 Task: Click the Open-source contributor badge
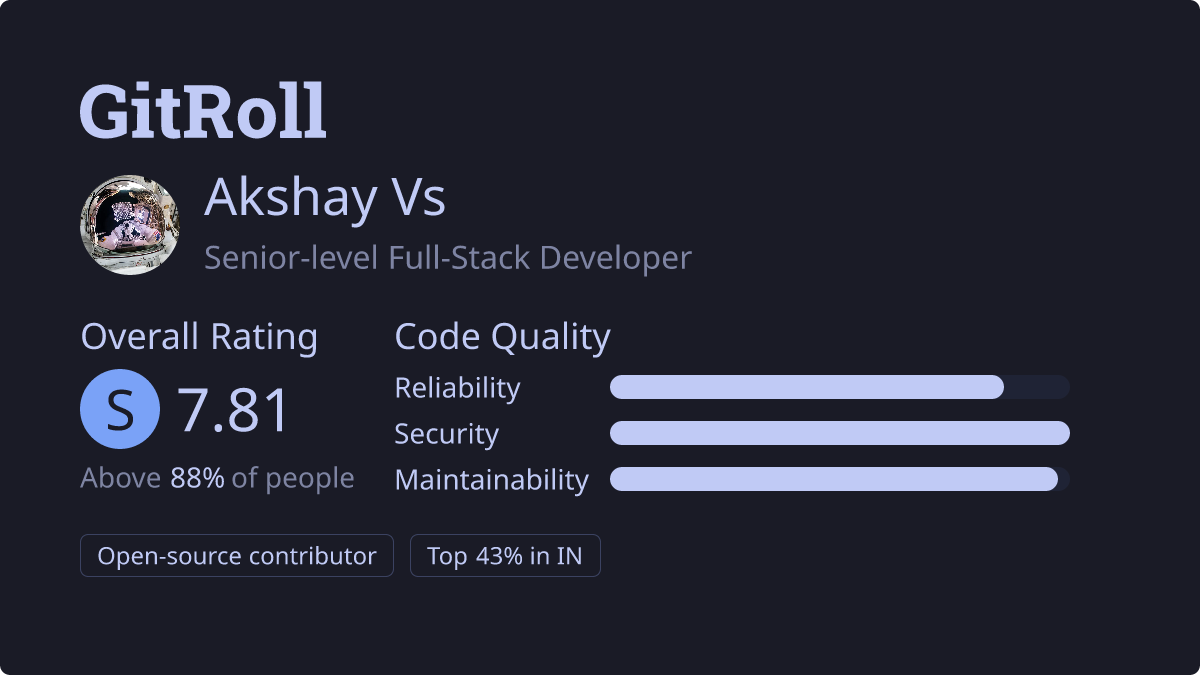237,556
